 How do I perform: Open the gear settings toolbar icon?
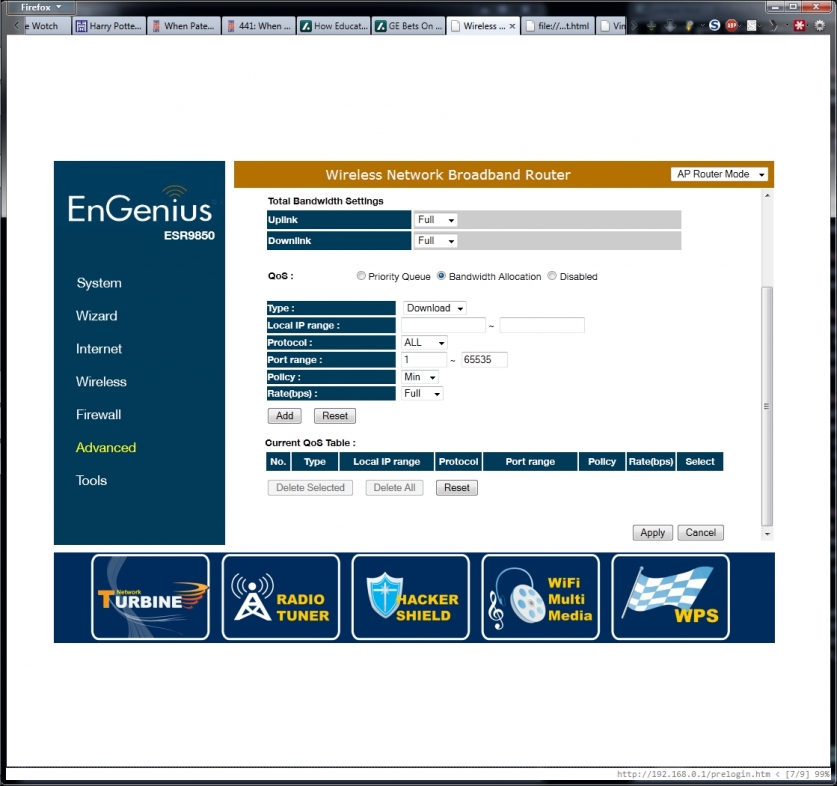tap(819, 25)
